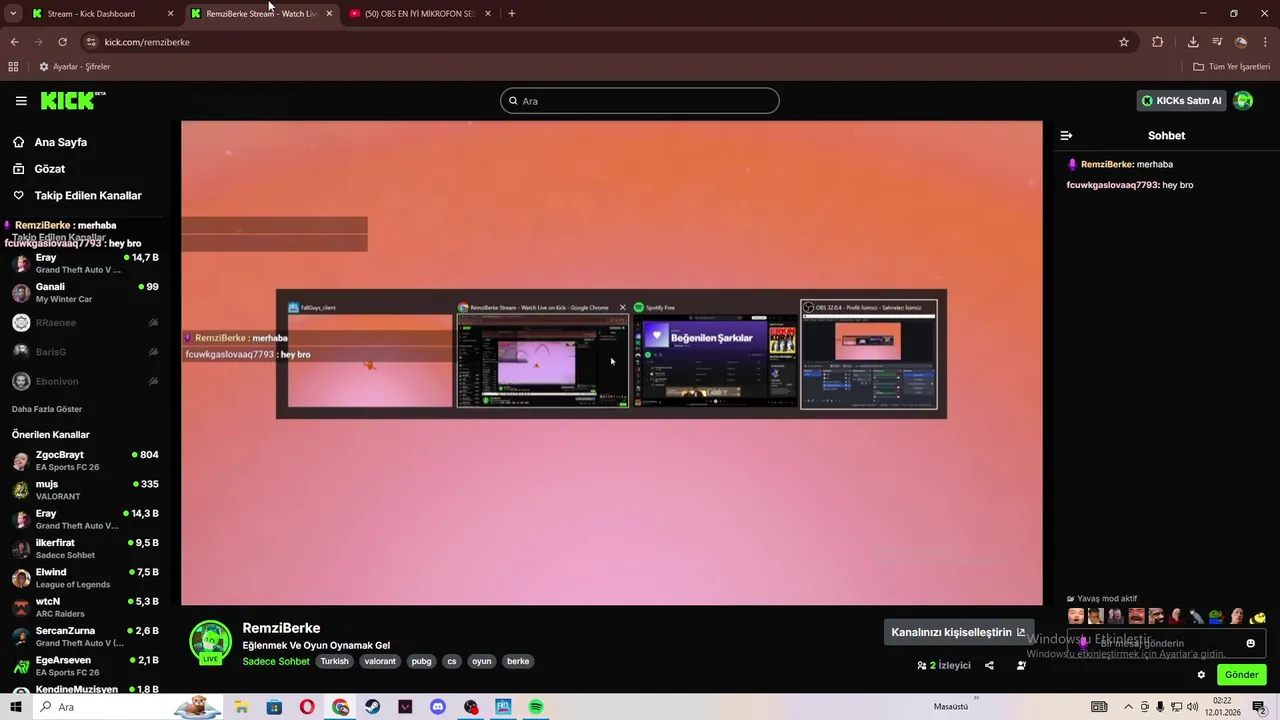Click the KICK logo
The height and width of the screenshot is (720, 1280).
73,100
